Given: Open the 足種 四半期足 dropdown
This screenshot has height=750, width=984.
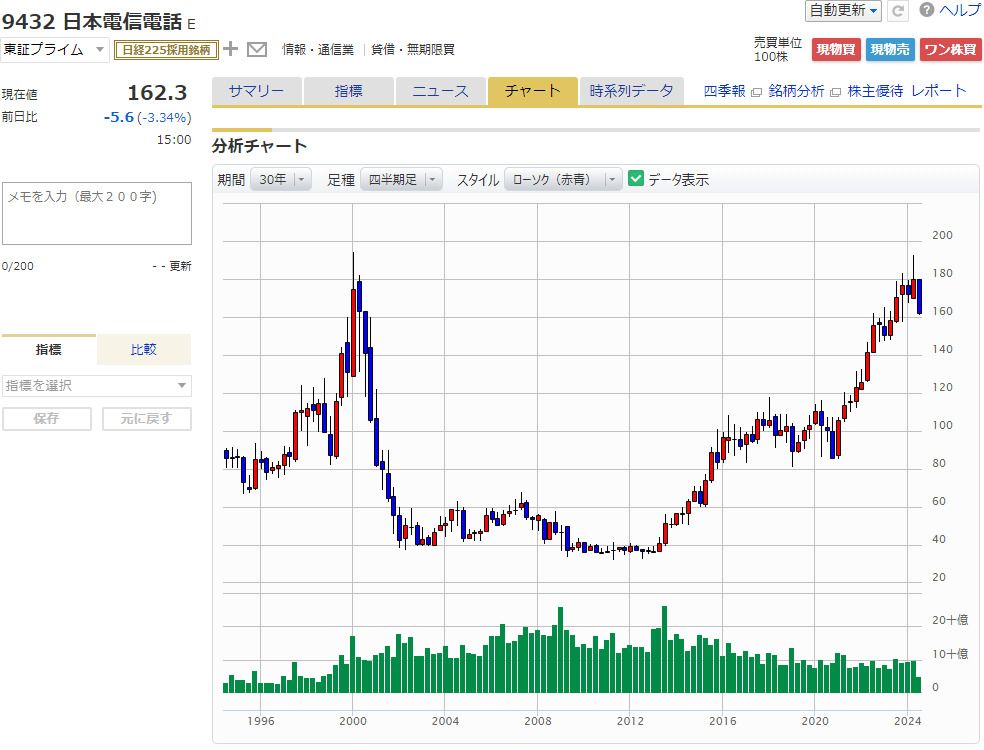Looking at the screenshot, I should [400, 179].
